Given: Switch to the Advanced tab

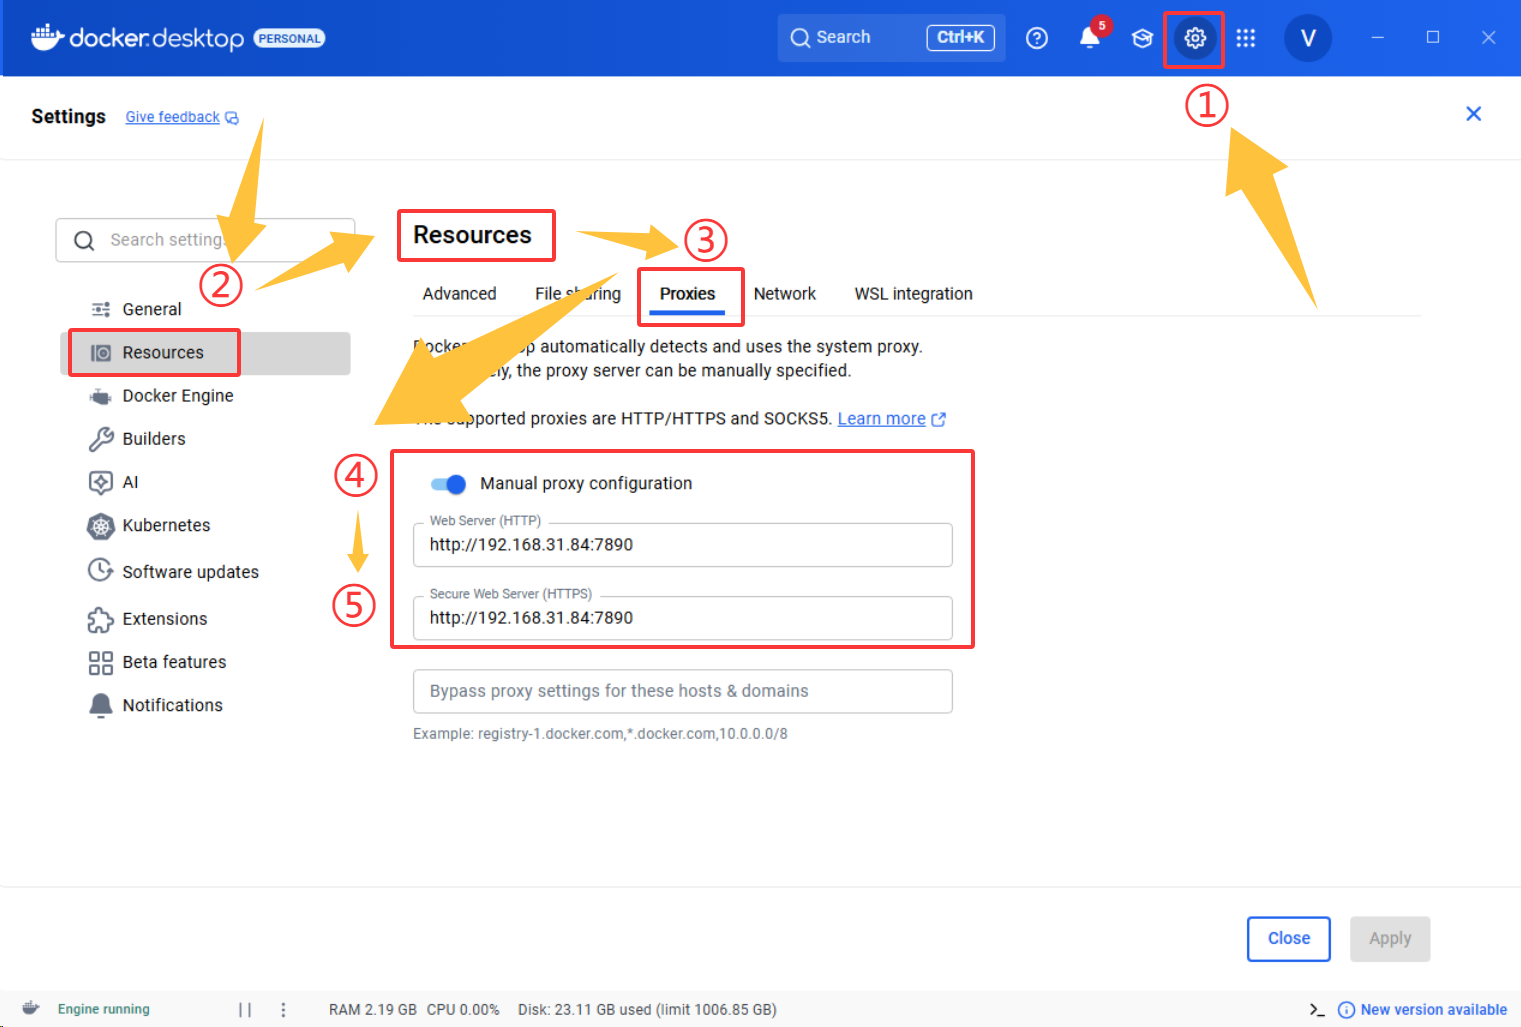Looking at the screenshot, I should click(459, 294).
